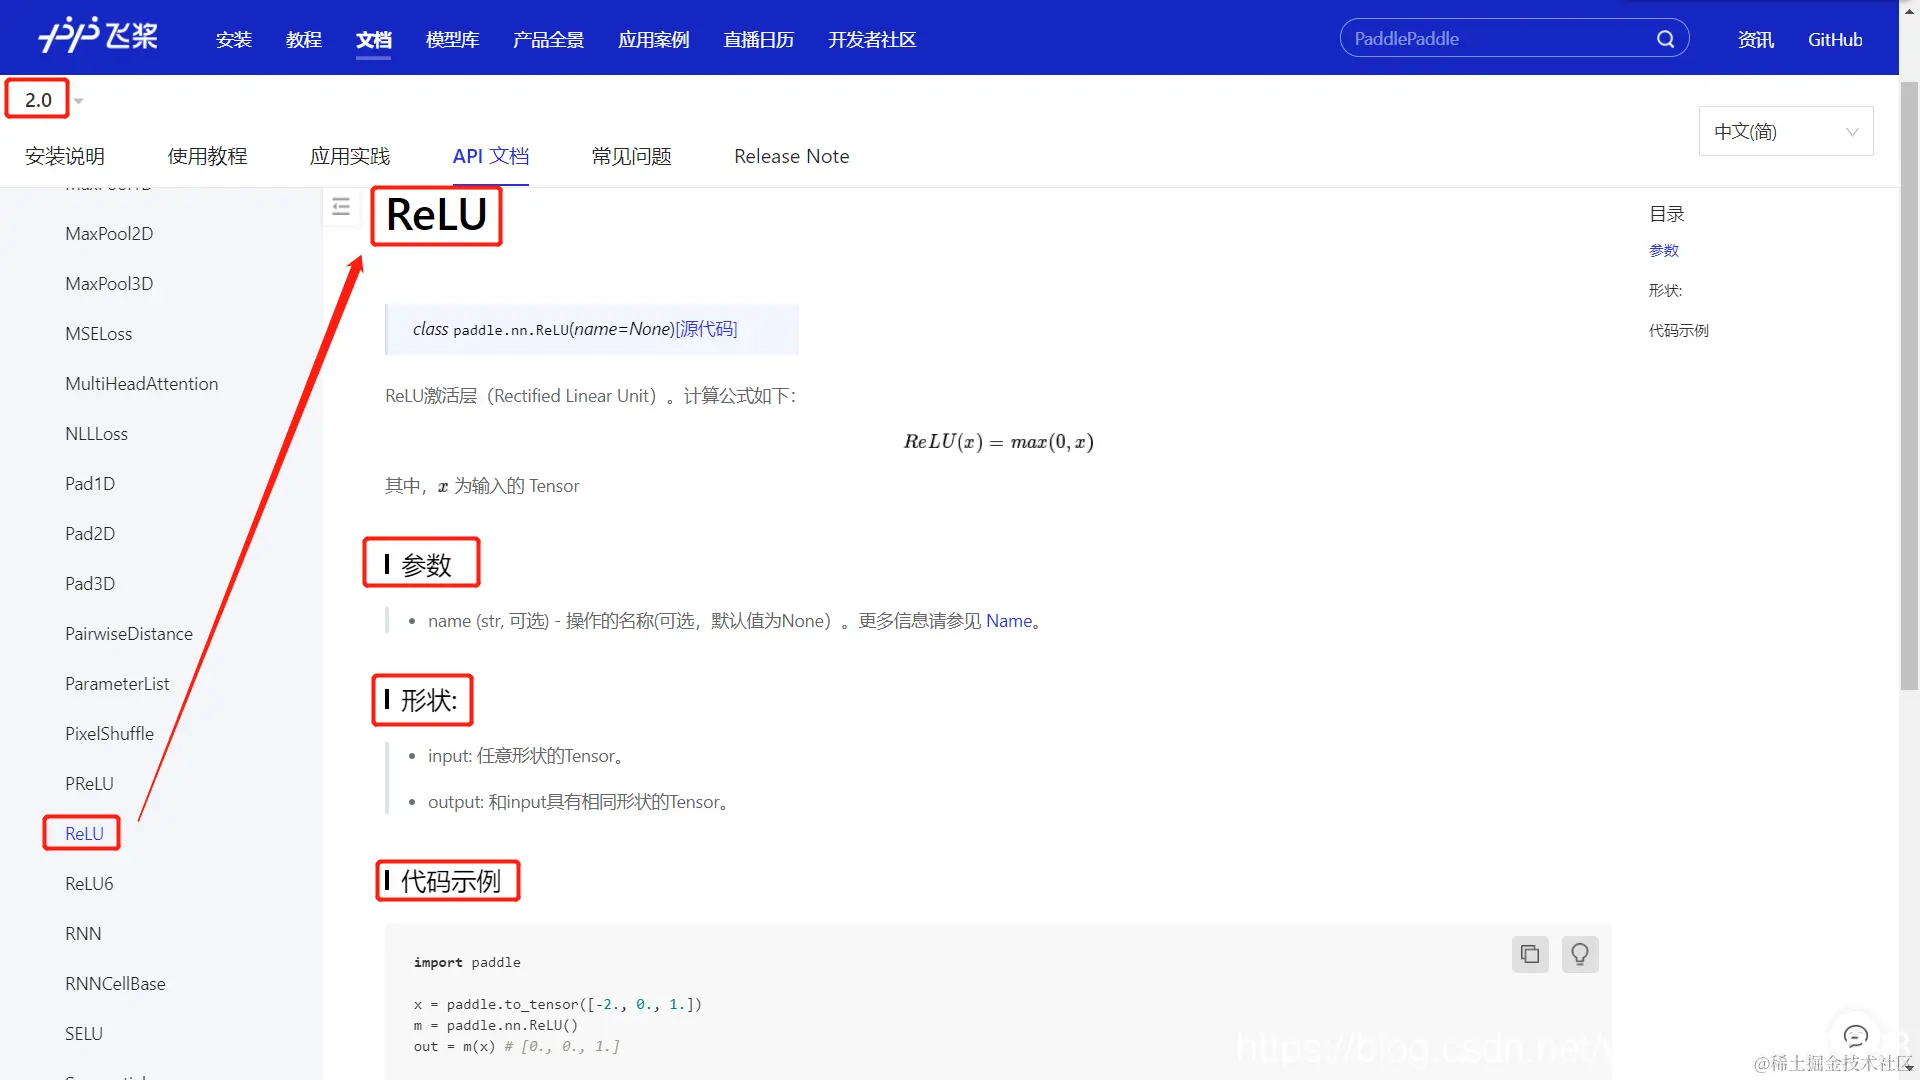This screenshot has height=1080, width=1920.
Task: Click the PaddlePaddle search input field
Action: (1490, 39)
